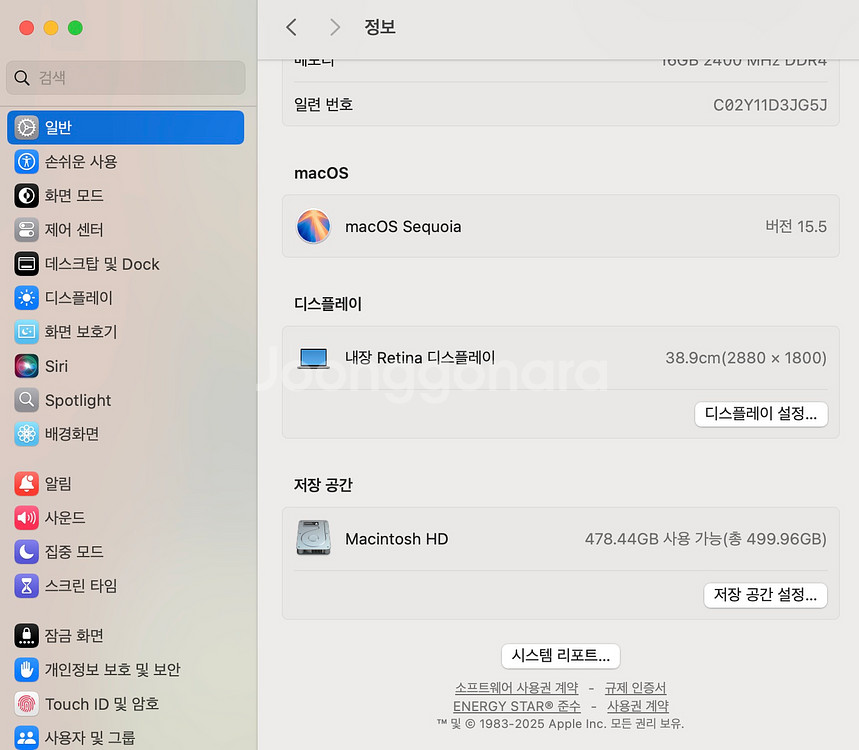Image resolution: width=859 pixels, height=750 pixels.
Task: Click 내장 Retina 디스플레이 label
Action: 420,358
